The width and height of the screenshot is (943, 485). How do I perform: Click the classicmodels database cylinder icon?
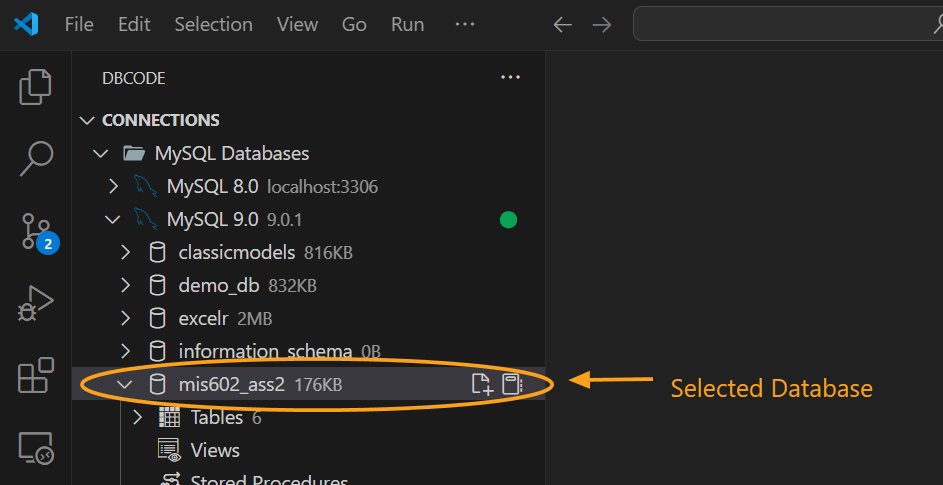pos(157,253)
